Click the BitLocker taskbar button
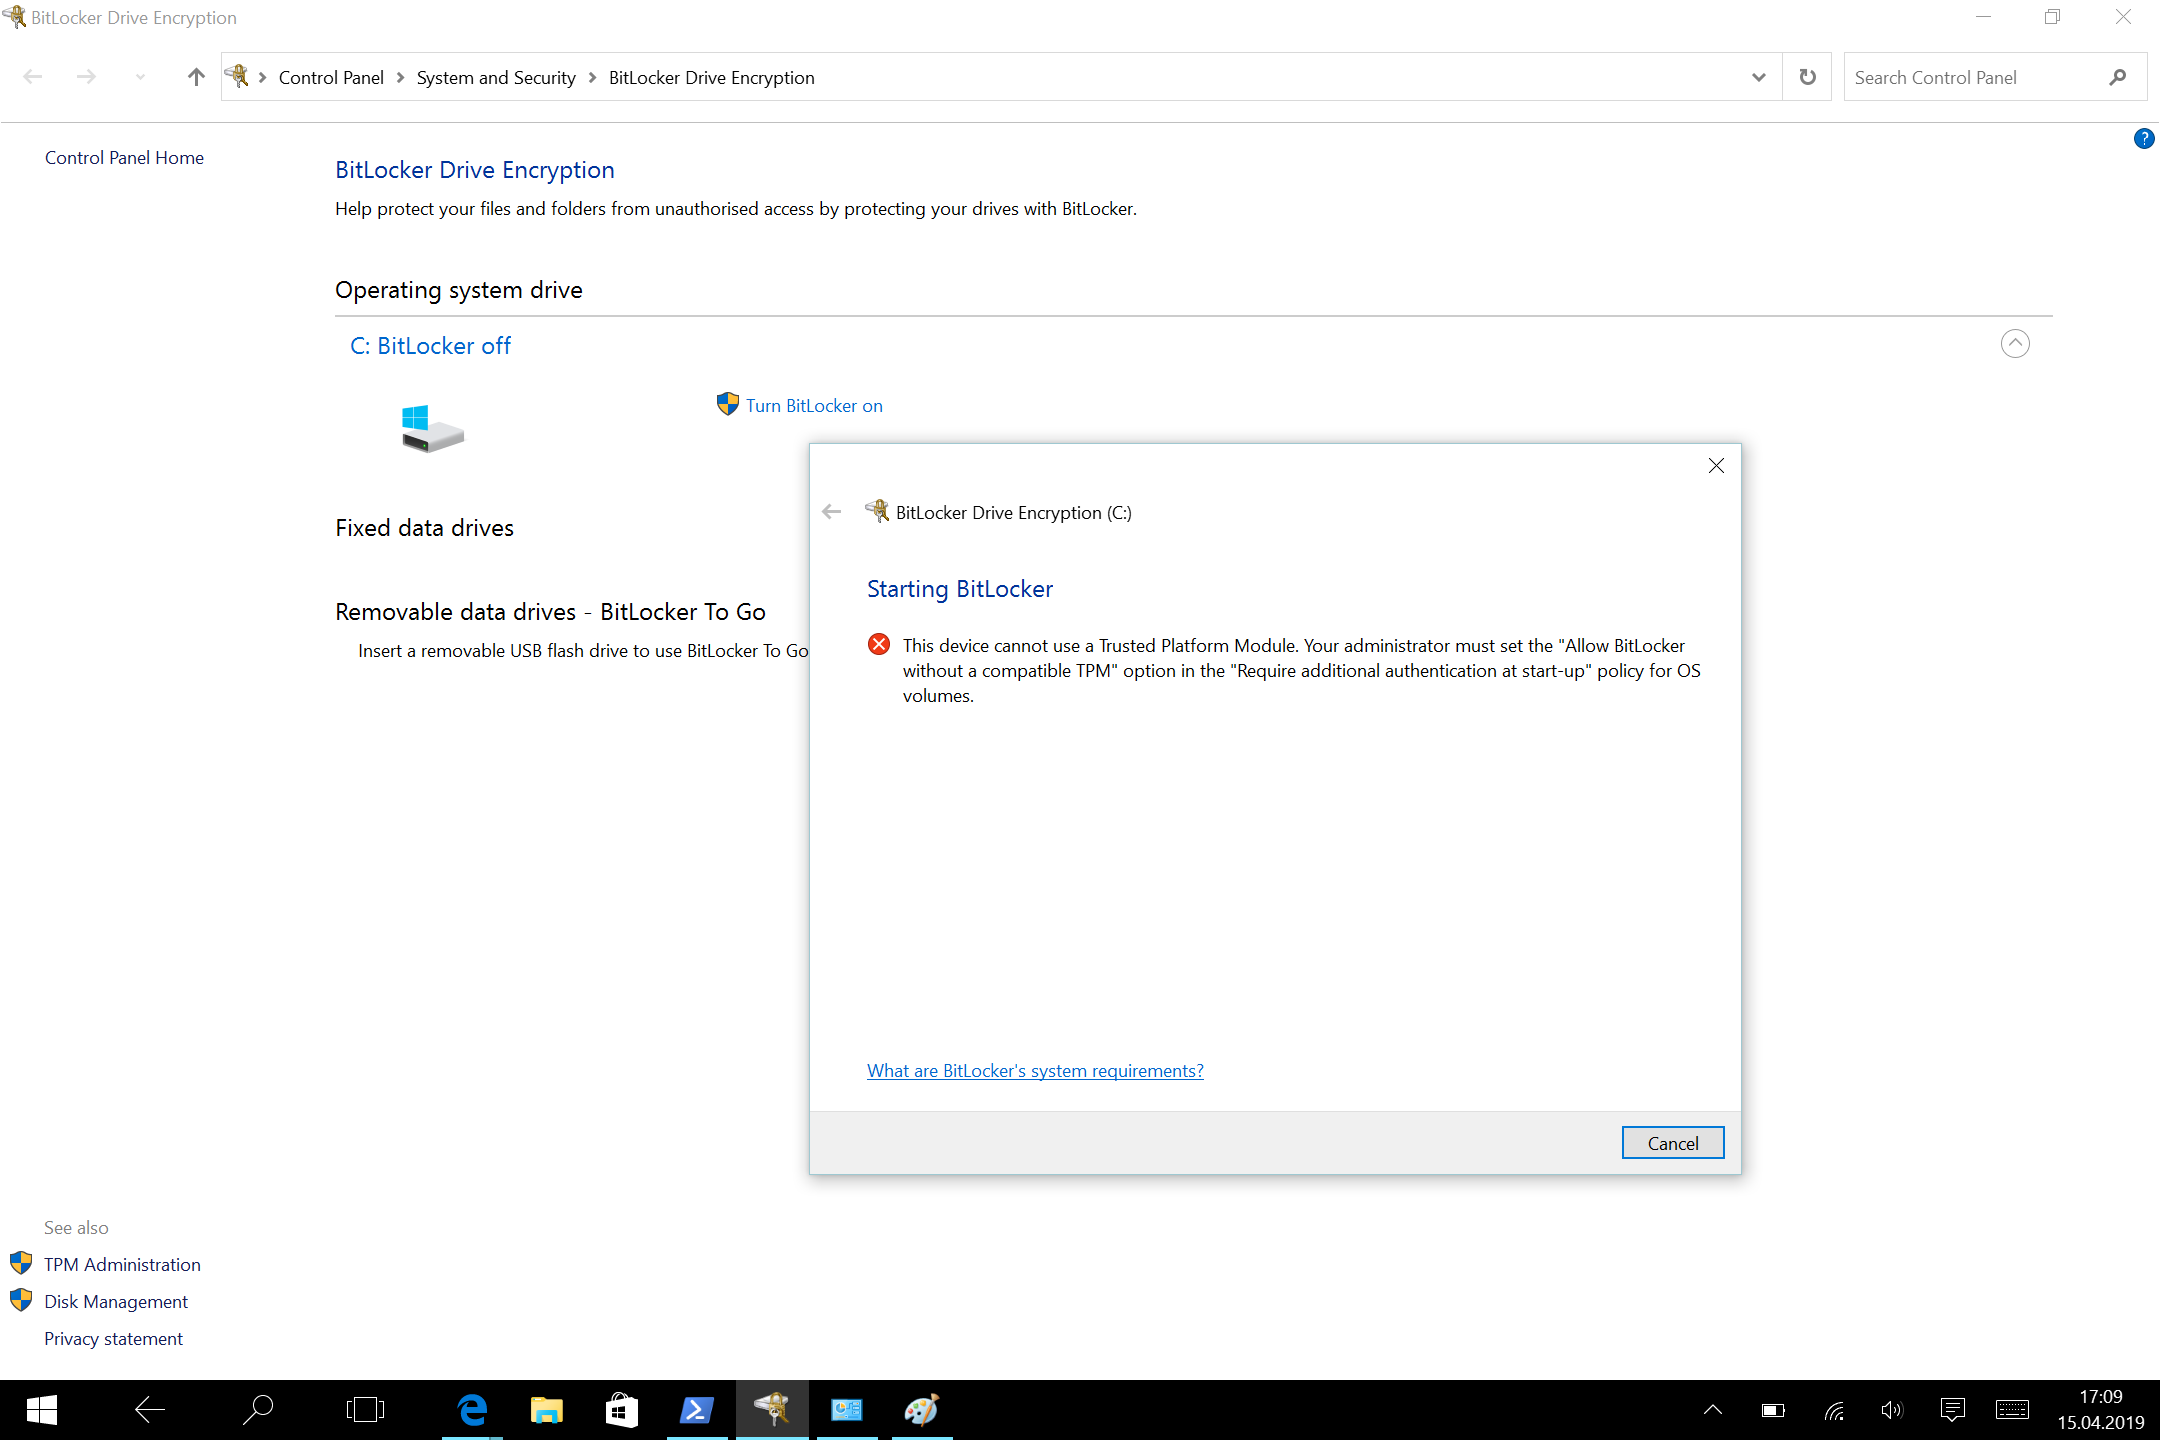Viewport: 2160px width, 1440px height. (772, 1410)
